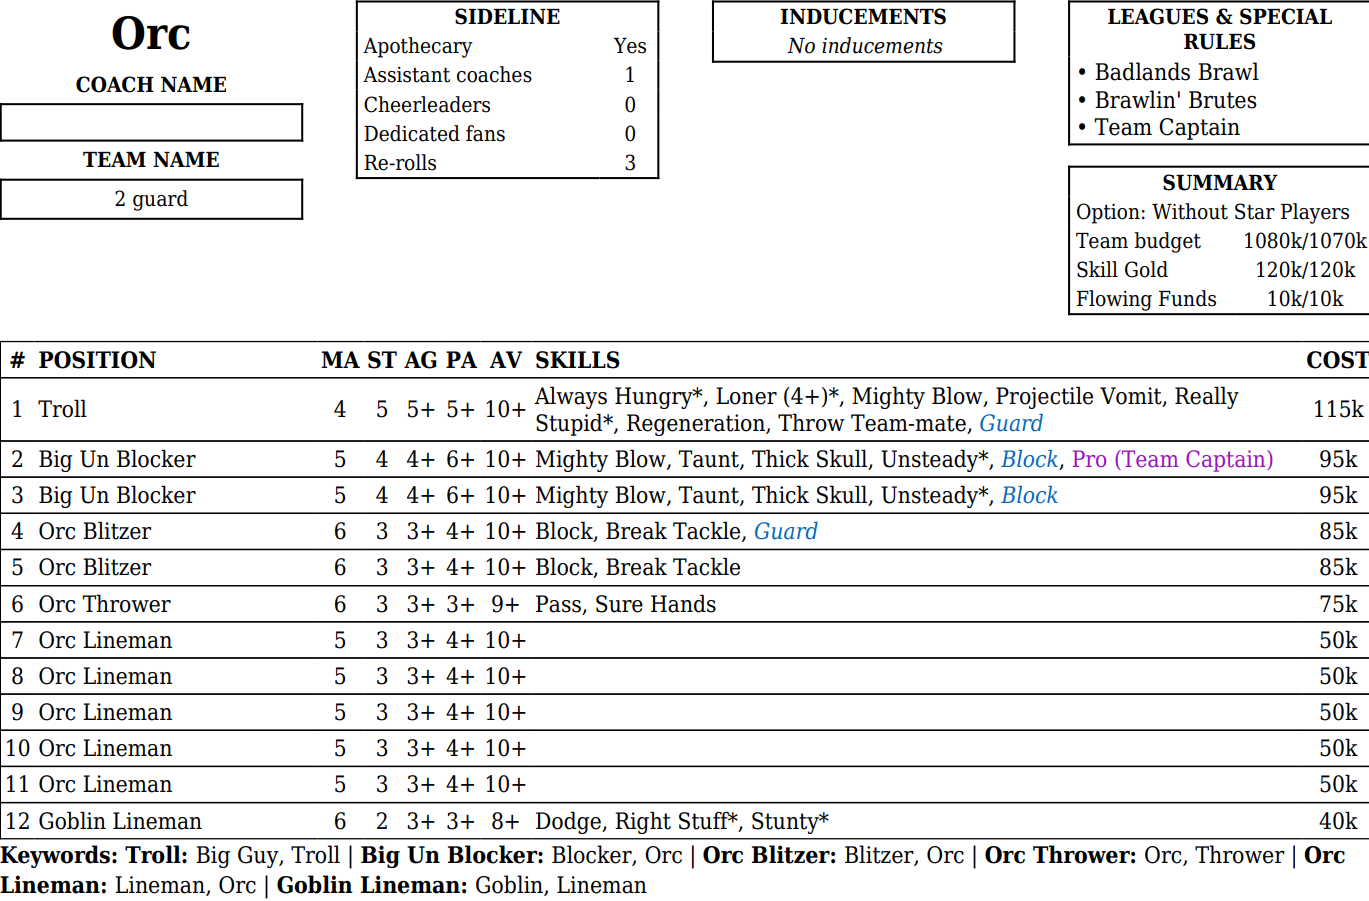Click player 3's blue 'Block' skill
This screenshot has height=901, width=1369.
pos(1029,495)
